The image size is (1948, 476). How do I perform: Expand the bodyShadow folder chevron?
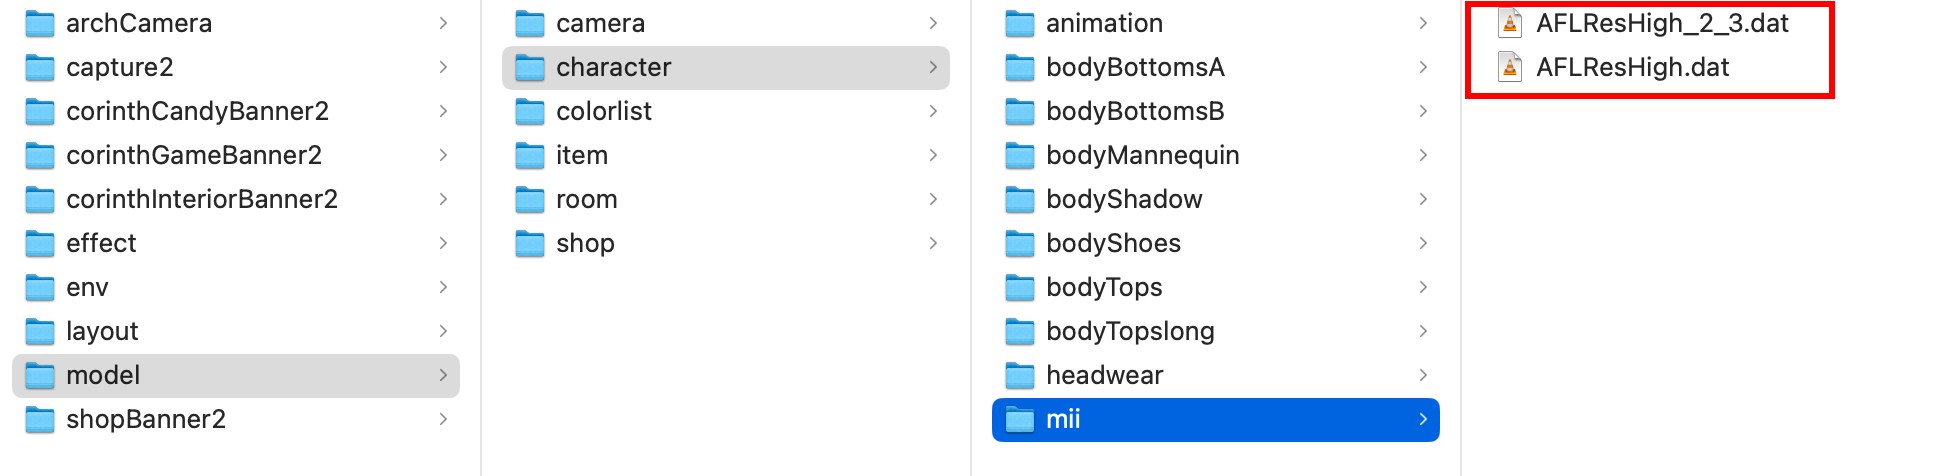[x=1423, y=199]
